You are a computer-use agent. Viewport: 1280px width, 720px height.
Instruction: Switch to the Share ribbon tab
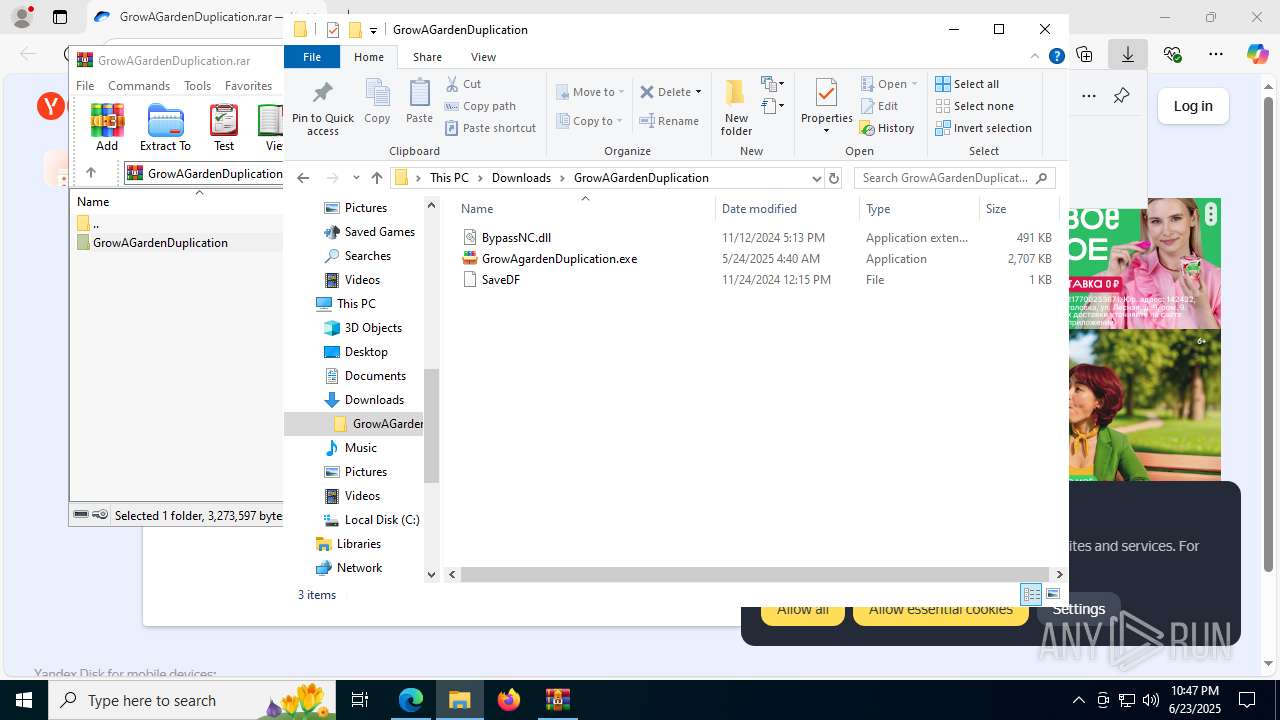[x=427, y=57]
